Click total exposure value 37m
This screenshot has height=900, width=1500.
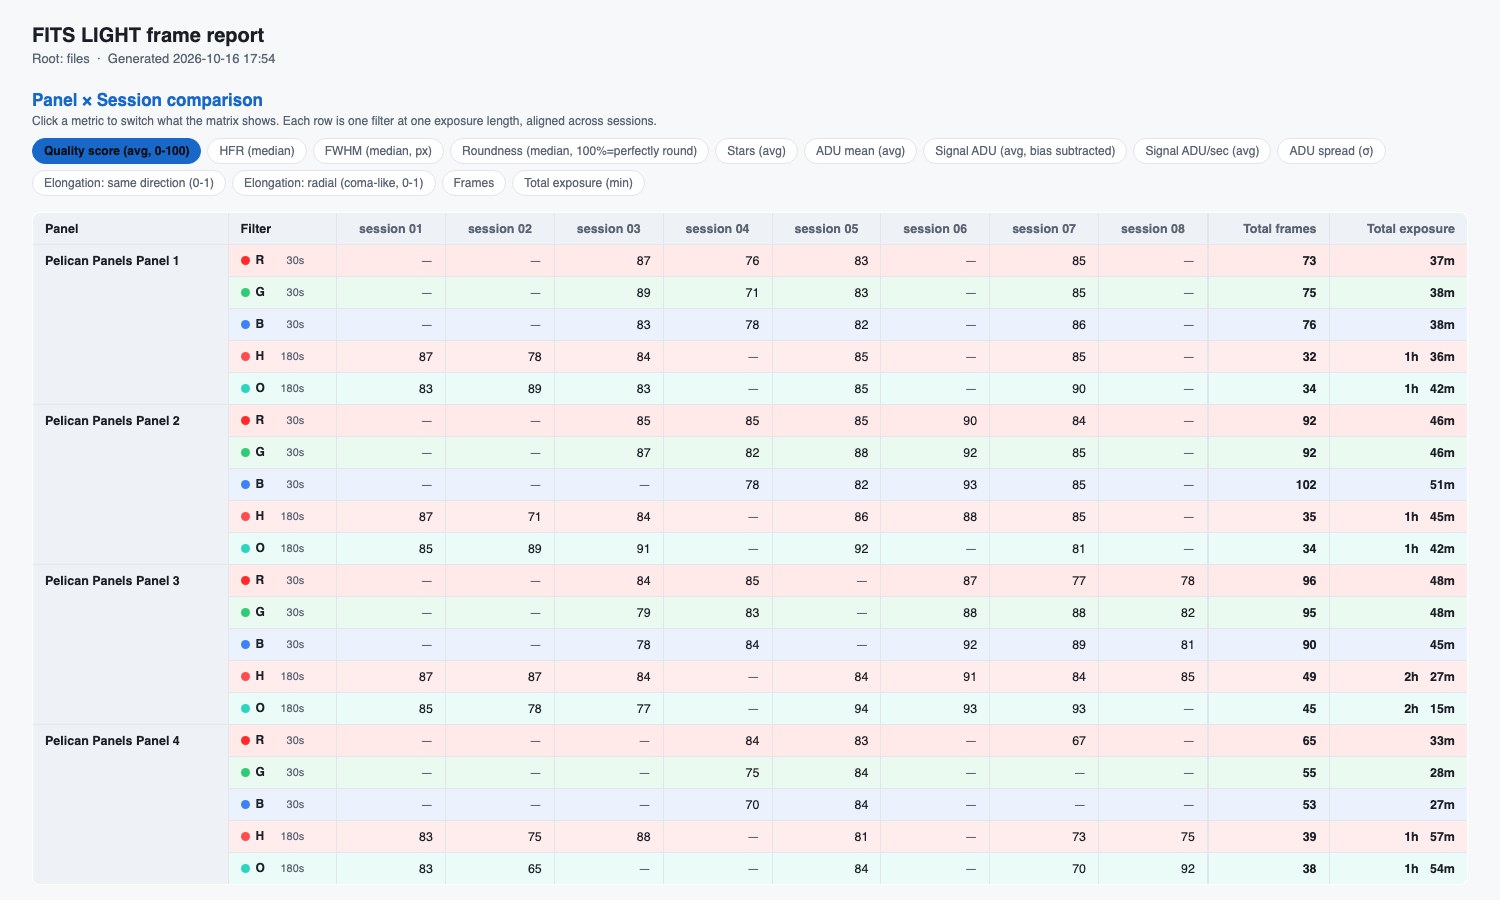(1442, 261)
